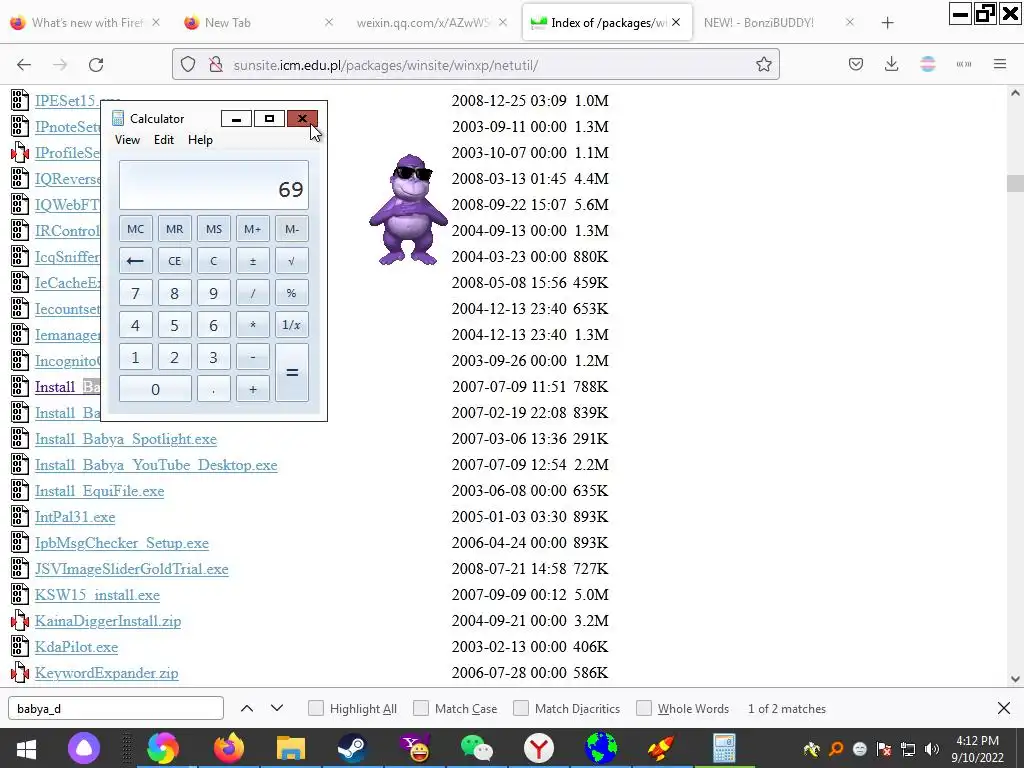
Task: Open the globe icon in the taskbar
Action: [x=601, y=748]
